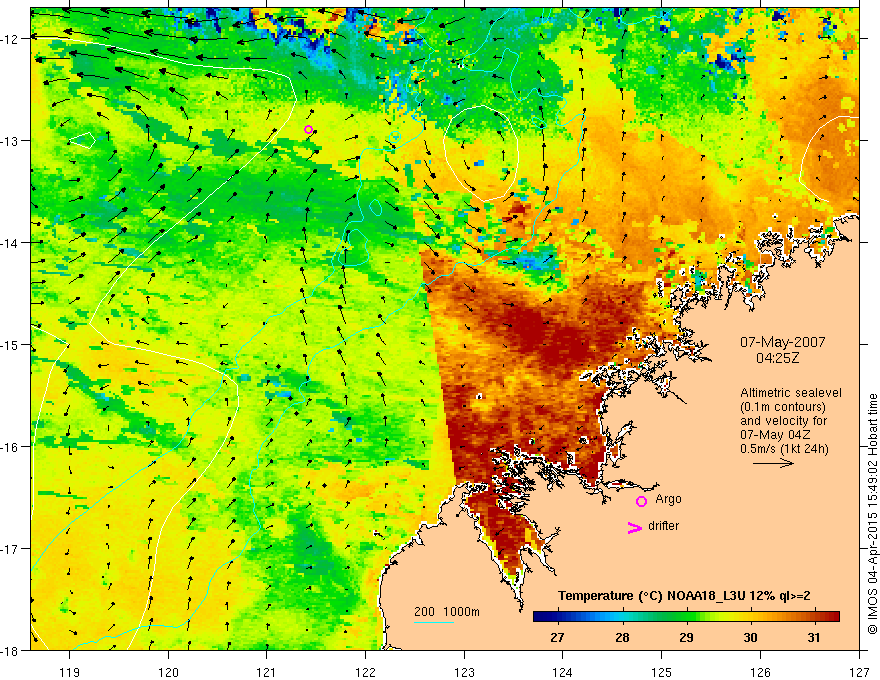Click the colorbar tick label 27
The width and height of the screenshot is (880, 680).
pyautogui.click(x=557, y=637)
